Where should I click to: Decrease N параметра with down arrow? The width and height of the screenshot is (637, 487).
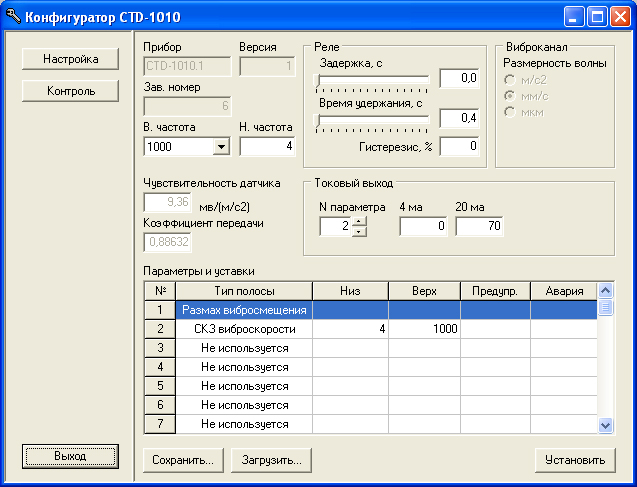[360, 232]
